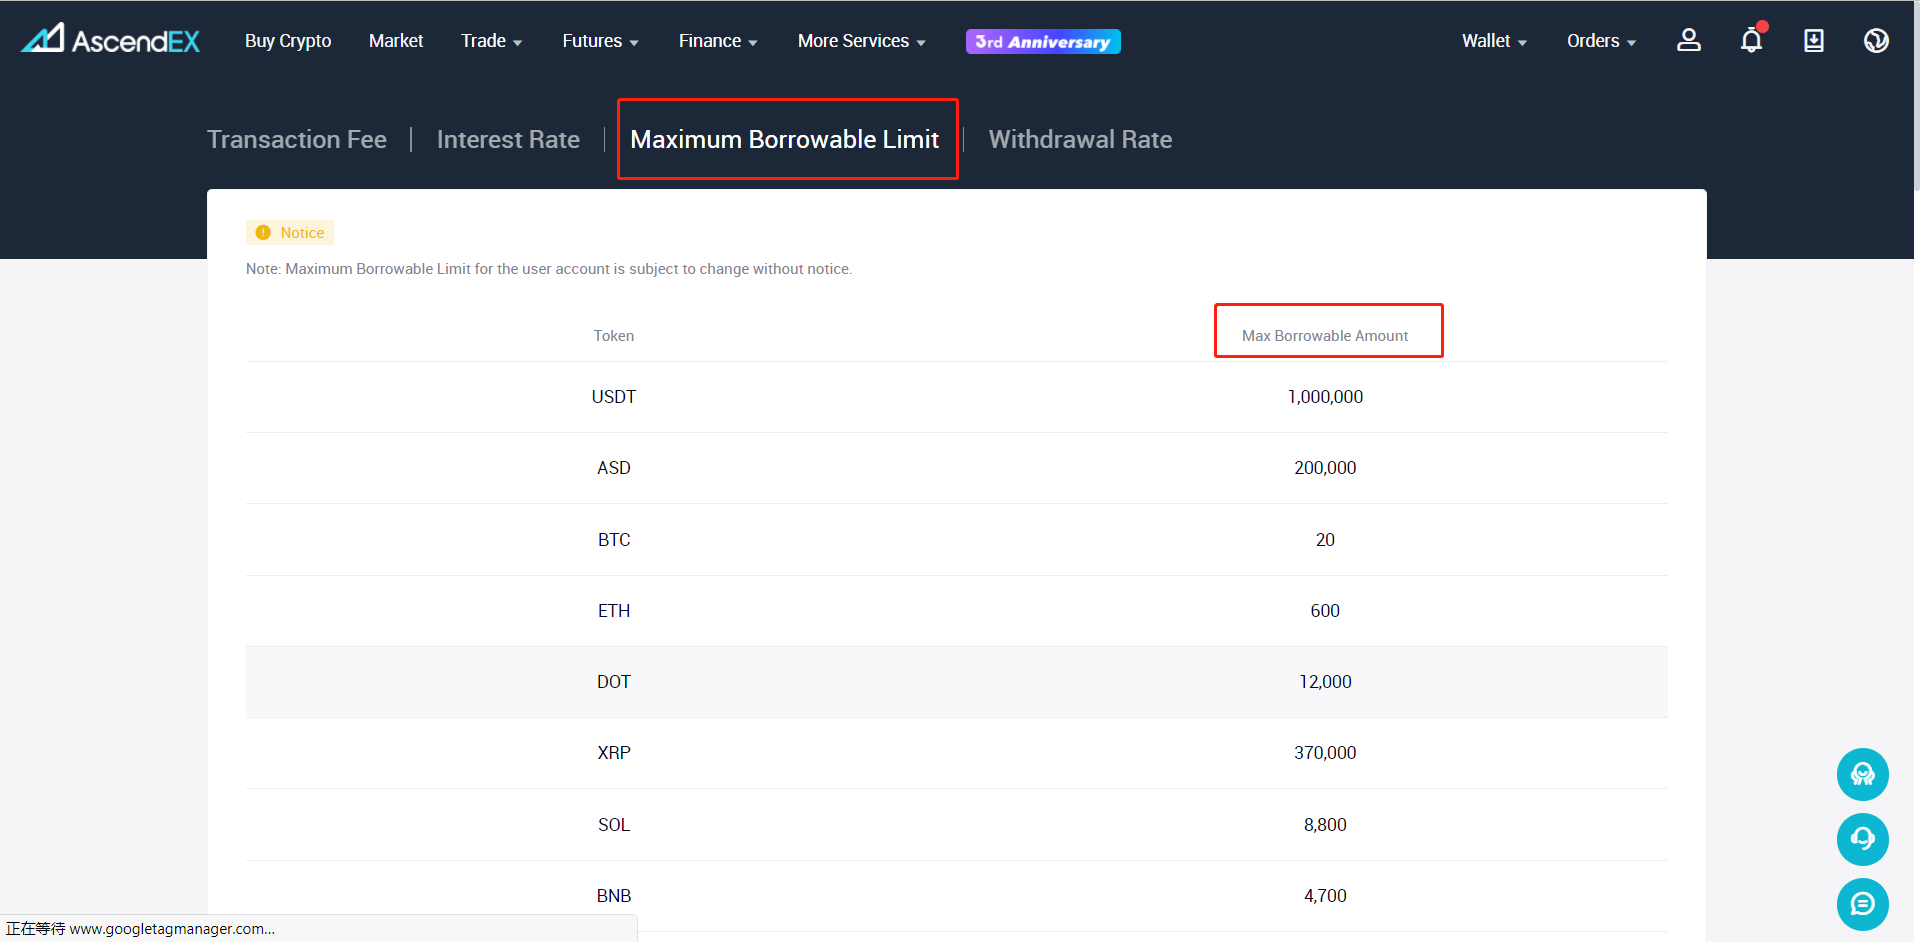This screenshot has width=1920, height=942.
Task: Select the DOT token cell
Action: point(614,682)
